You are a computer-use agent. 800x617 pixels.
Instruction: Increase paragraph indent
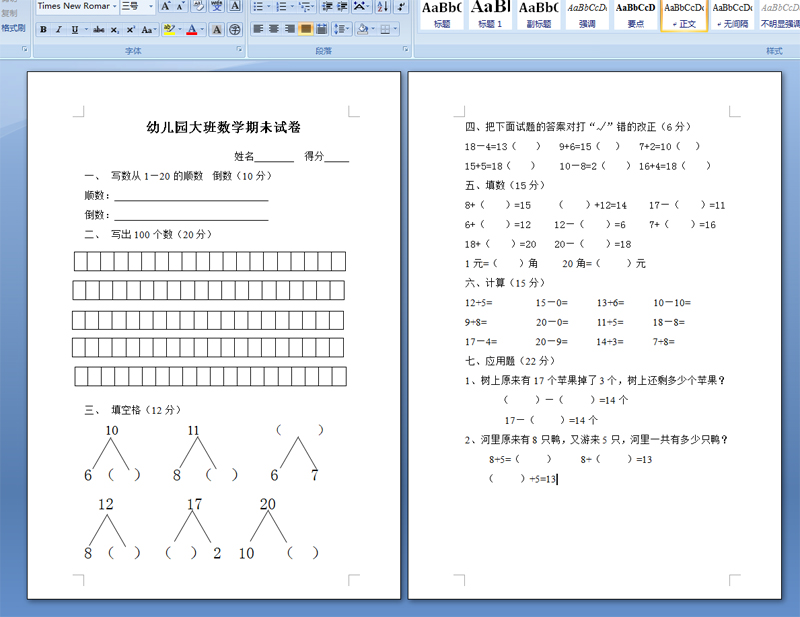pyautogui.click(x=342, y=7)
